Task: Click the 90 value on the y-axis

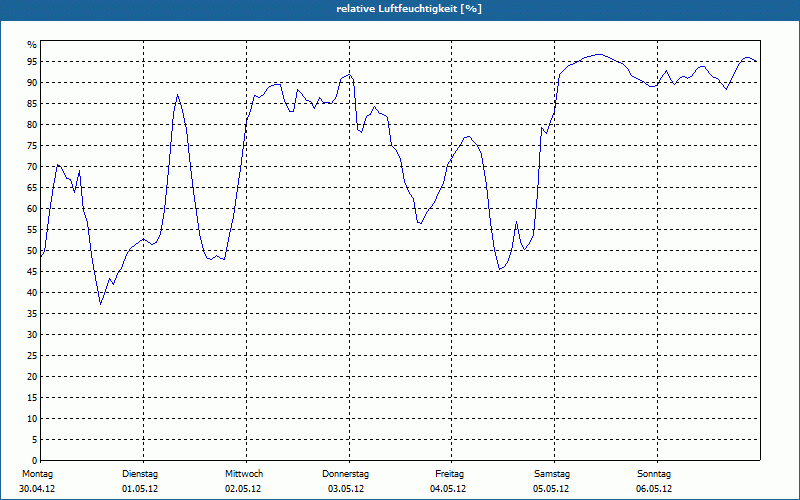Action: [32, 83]
